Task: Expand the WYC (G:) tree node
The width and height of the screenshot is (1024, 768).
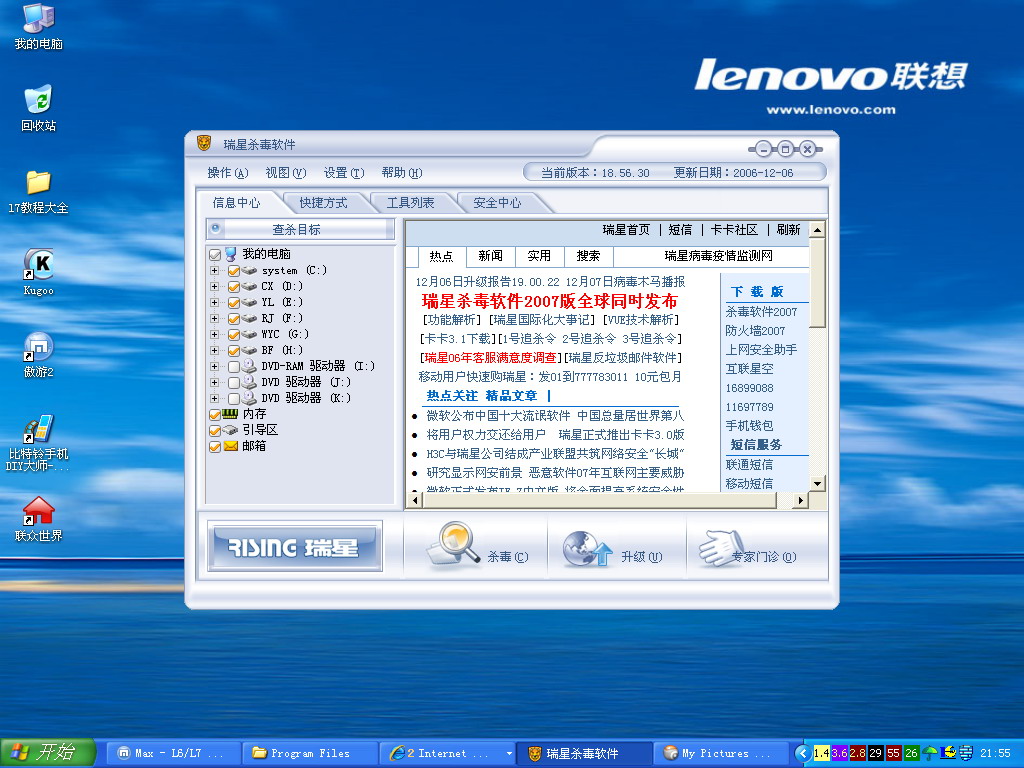Action: coord(214,334)
